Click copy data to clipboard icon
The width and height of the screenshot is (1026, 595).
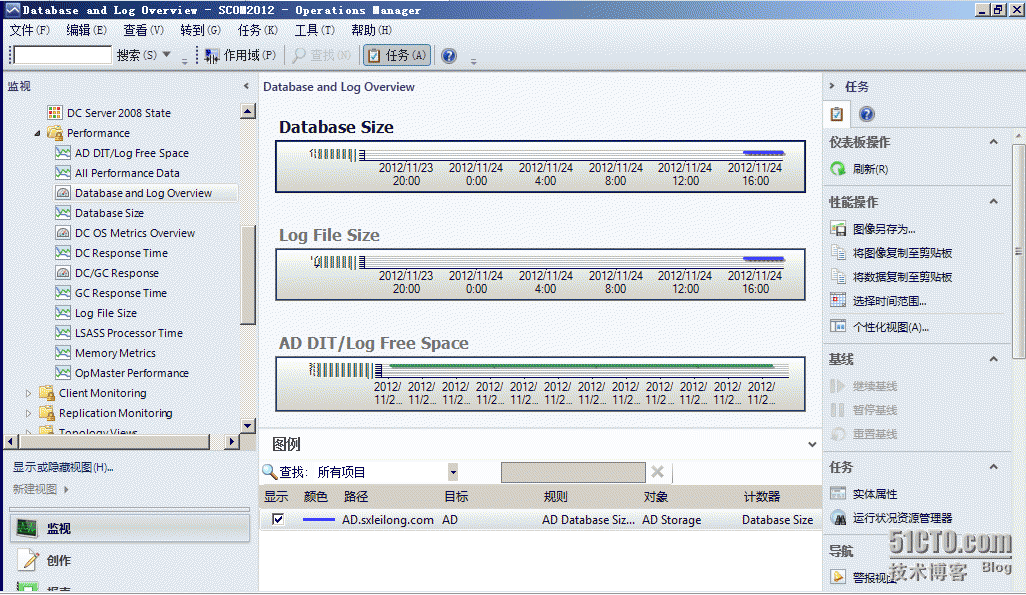[838, 276]
